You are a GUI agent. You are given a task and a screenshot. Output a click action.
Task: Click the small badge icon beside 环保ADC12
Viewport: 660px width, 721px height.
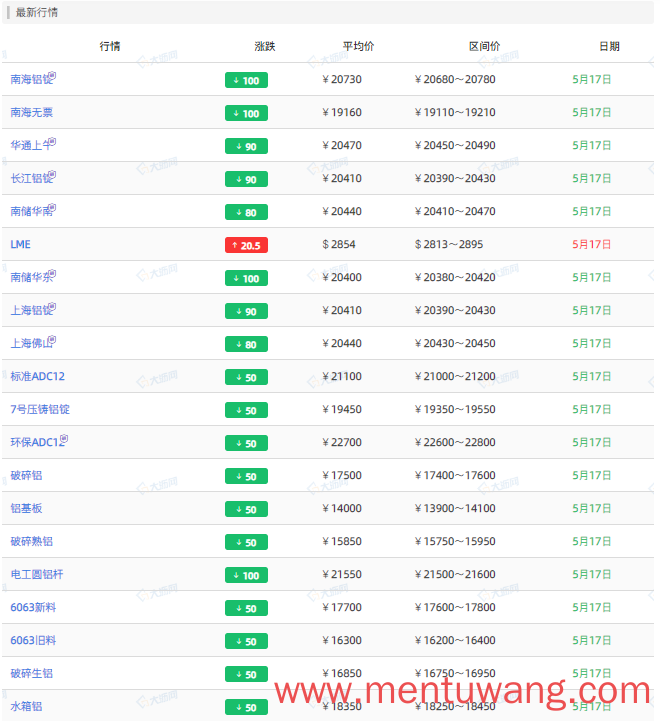pyautogui.click(x=64, y=438)
